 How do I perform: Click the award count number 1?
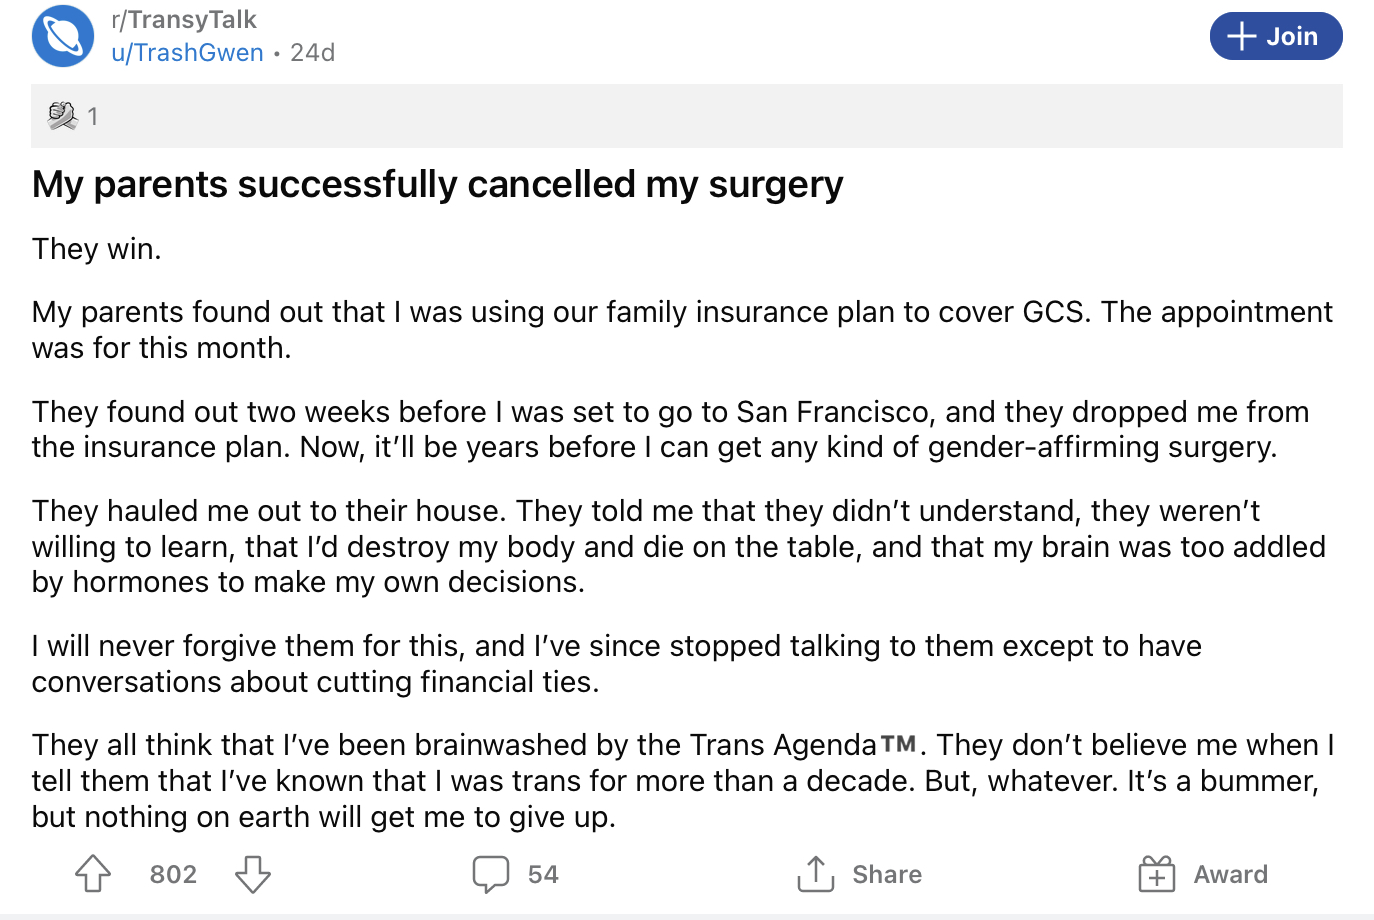(93, 116)
